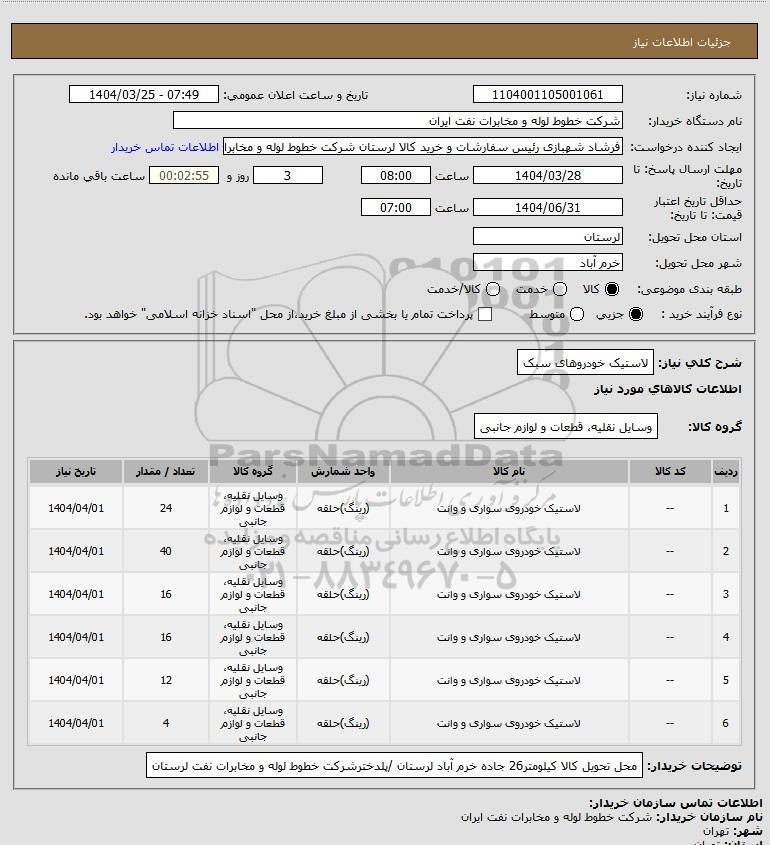Click item name لاستیک خودروی in row 1
This screenshot has width=770, height=845.
tap(509, 508)
